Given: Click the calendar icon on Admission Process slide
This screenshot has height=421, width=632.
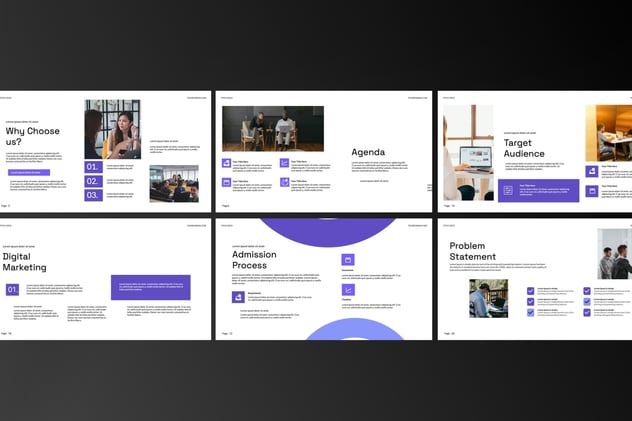Looking at the screenshot, I should click(x=348, y=259).
